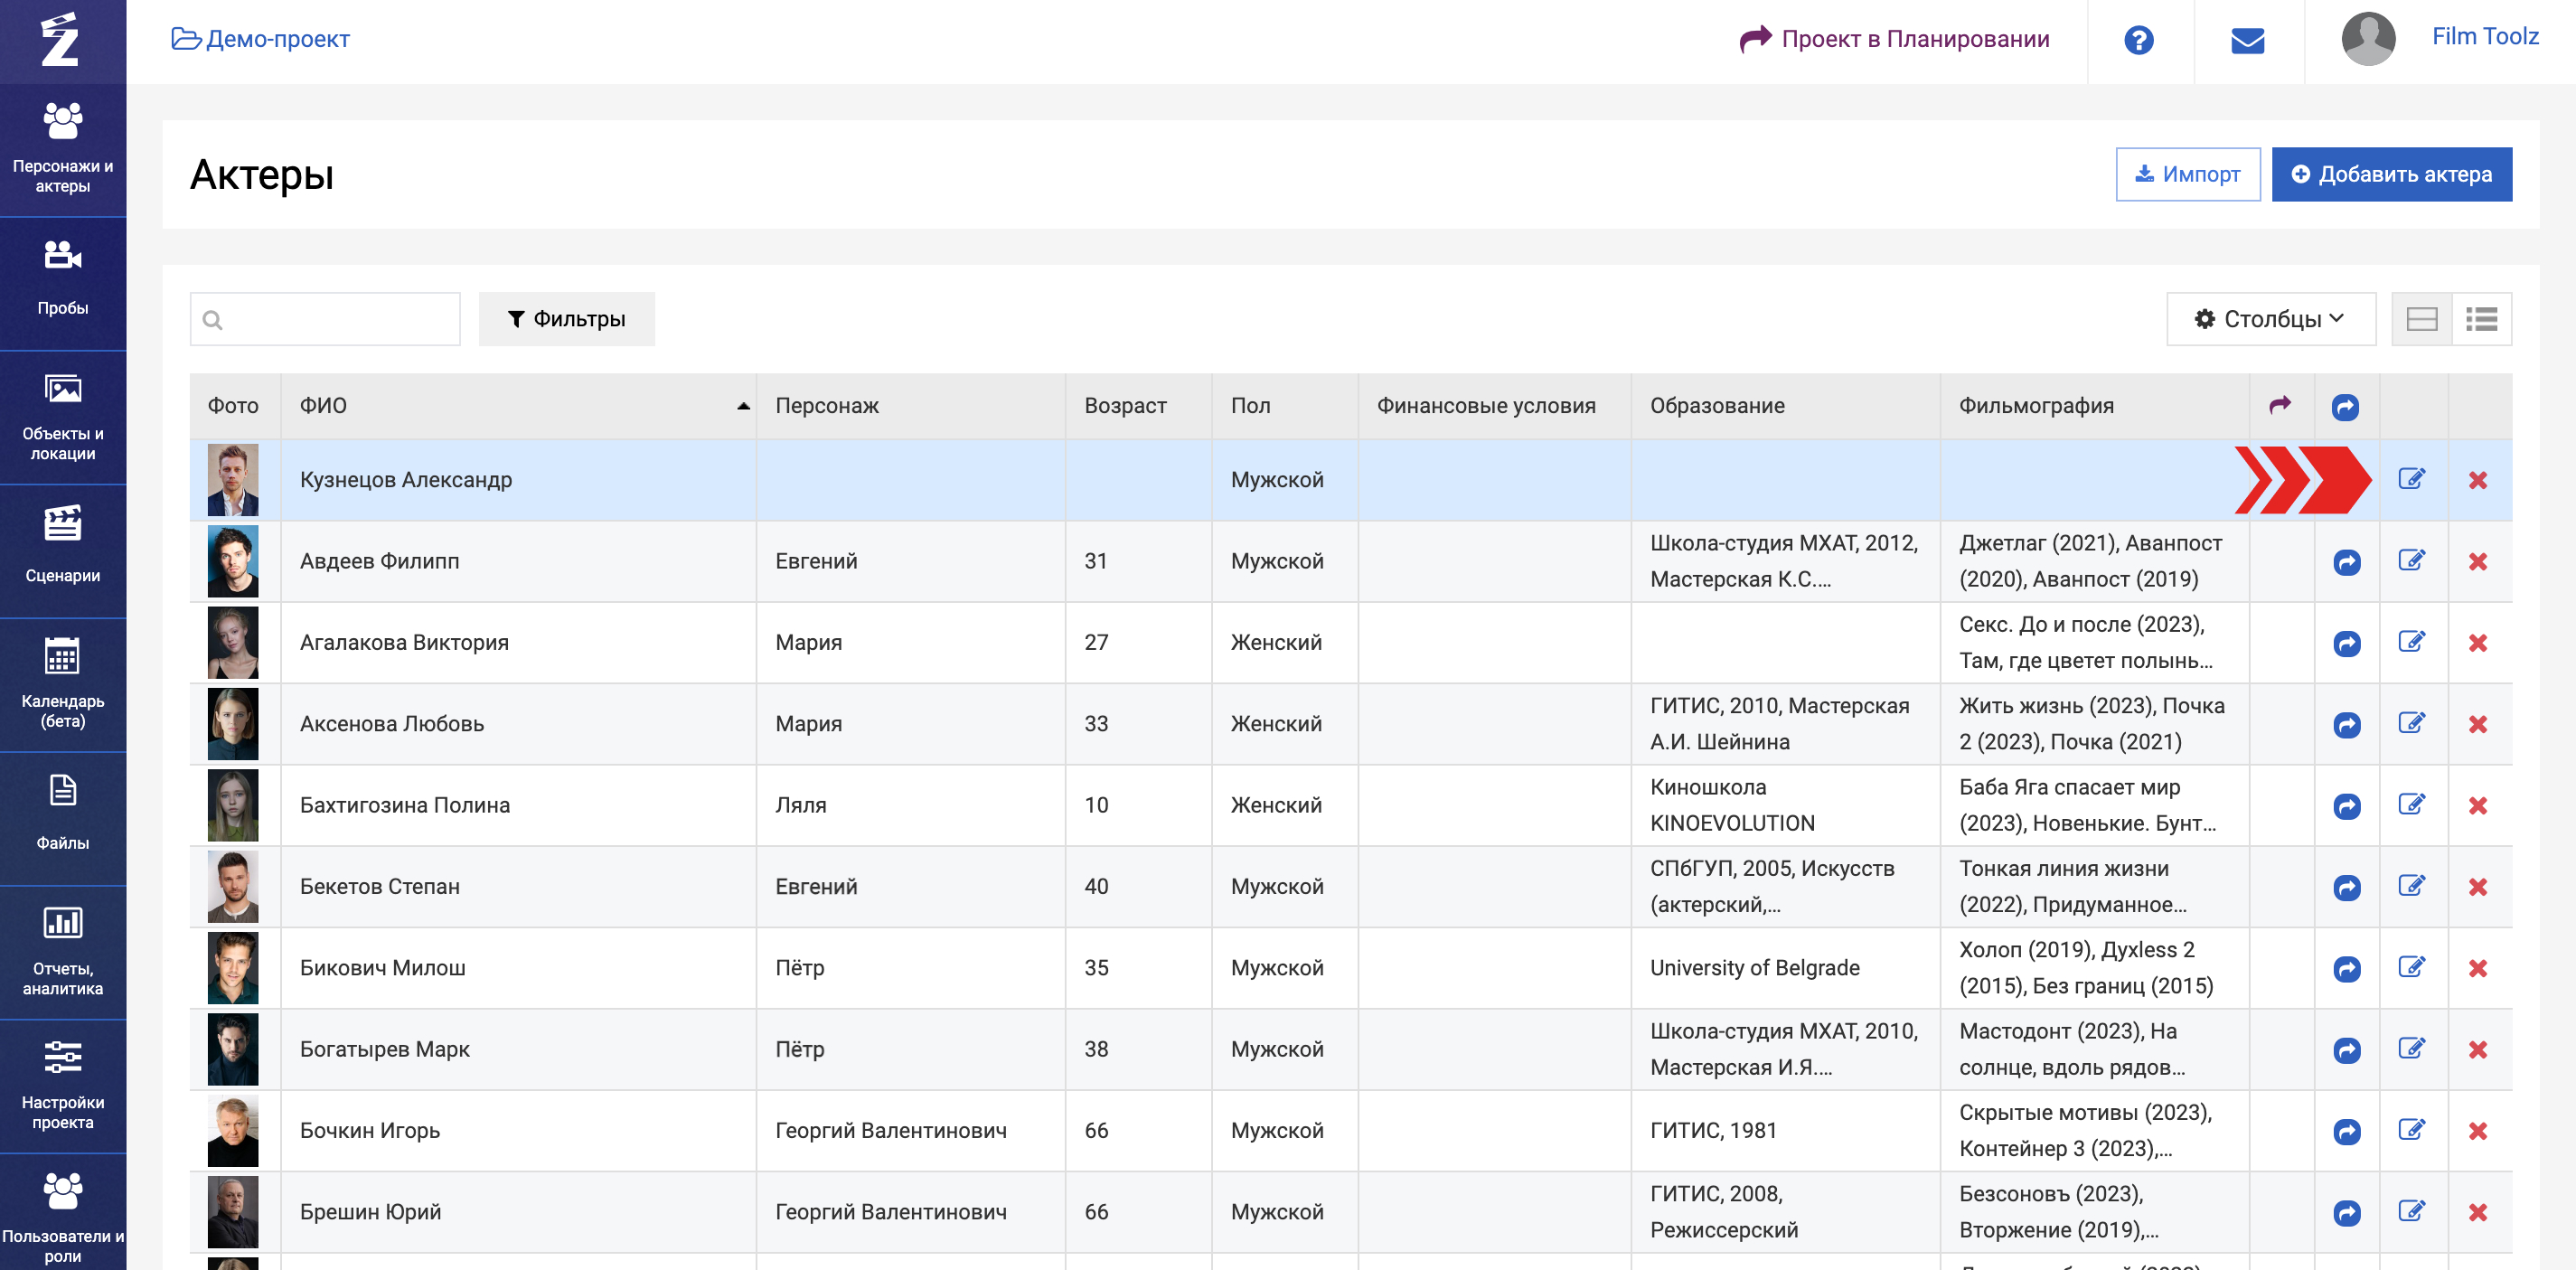Click the Импорт button
This screenshot has width=2576, height=1270.
pyautogui.click(x=2187, y=174)
